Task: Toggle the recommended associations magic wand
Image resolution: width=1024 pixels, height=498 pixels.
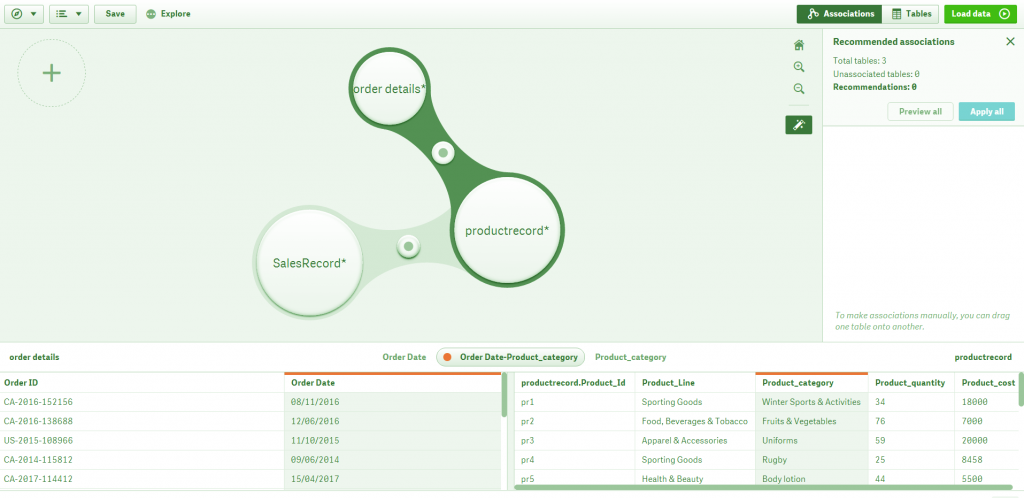Action: [x=798, y=125]
